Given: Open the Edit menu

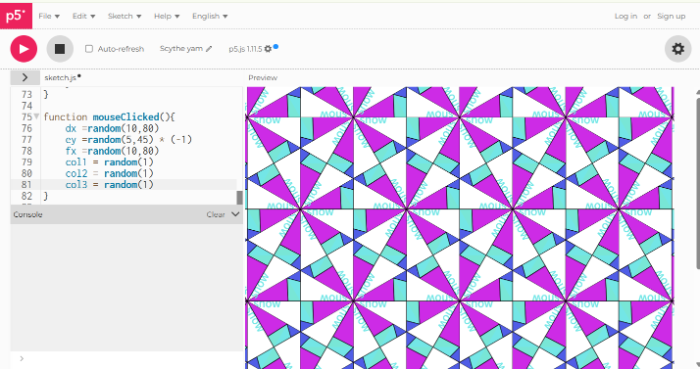Looking at the screenshot, I should tap(83, 16).
